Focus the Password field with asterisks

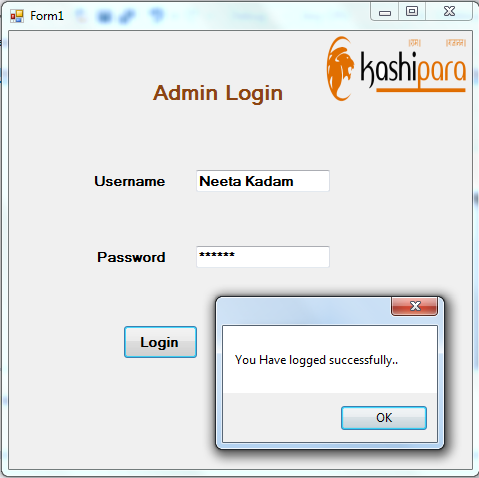click(263, 257)
